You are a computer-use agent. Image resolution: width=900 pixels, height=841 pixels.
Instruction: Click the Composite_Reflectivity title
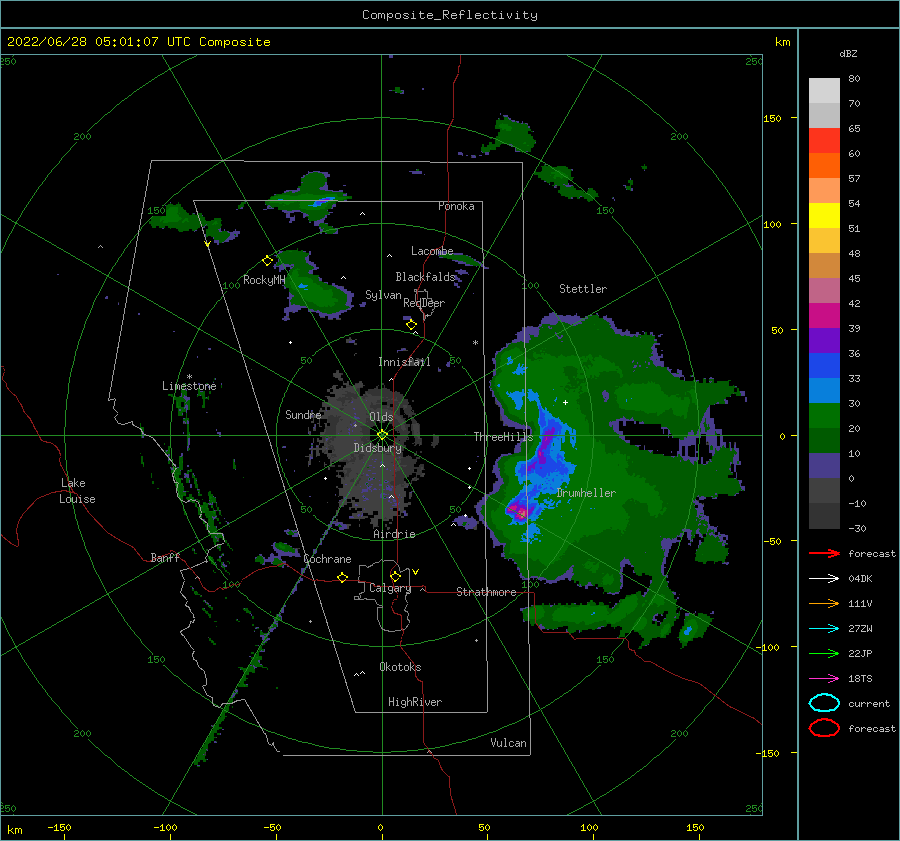(450, 15)
